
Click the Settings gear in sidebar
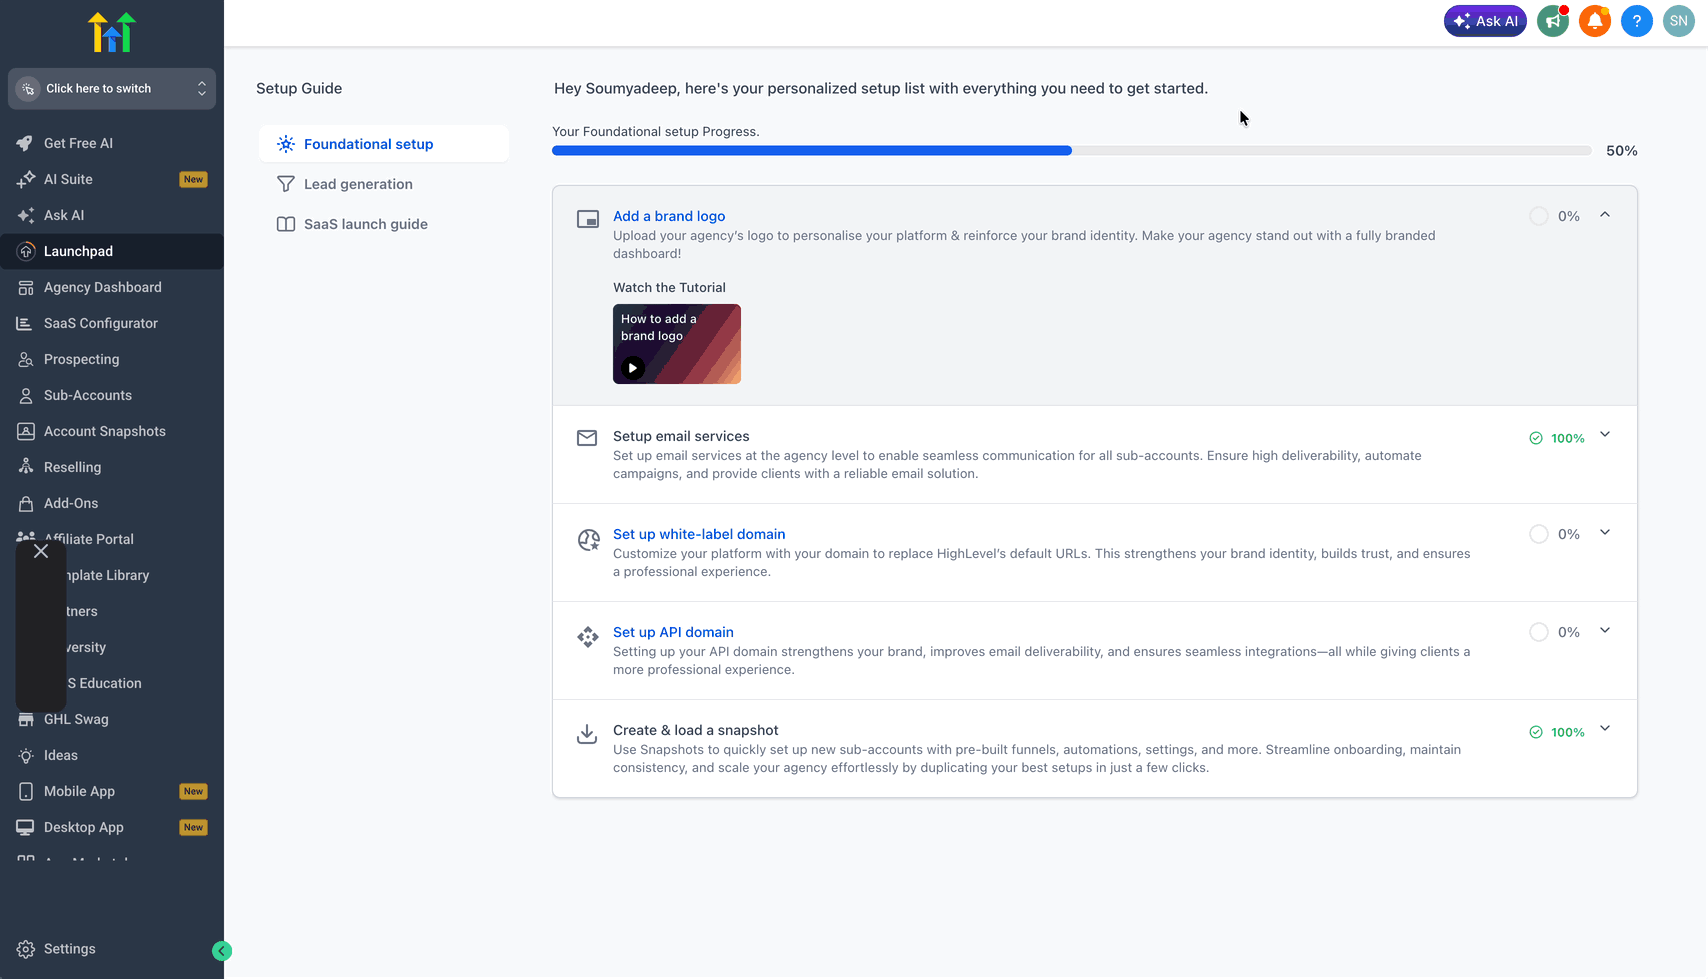(x=26, y=949)
